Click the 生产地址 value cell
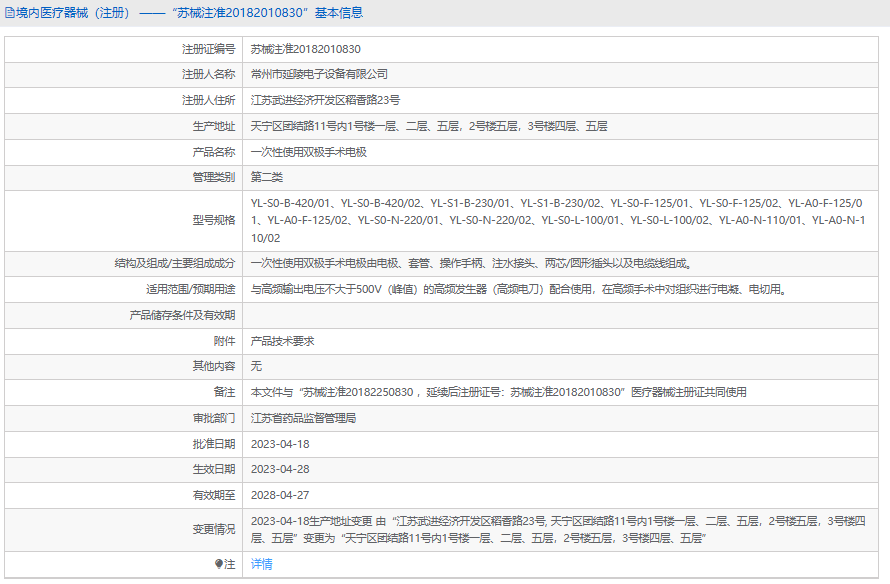890x584 pixels. point(428,126)
